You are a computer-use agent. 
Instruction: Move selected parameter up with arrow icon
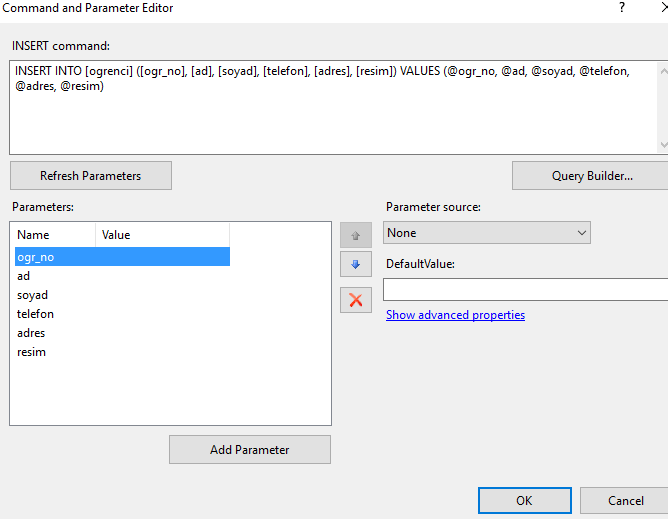pos(356,235)
